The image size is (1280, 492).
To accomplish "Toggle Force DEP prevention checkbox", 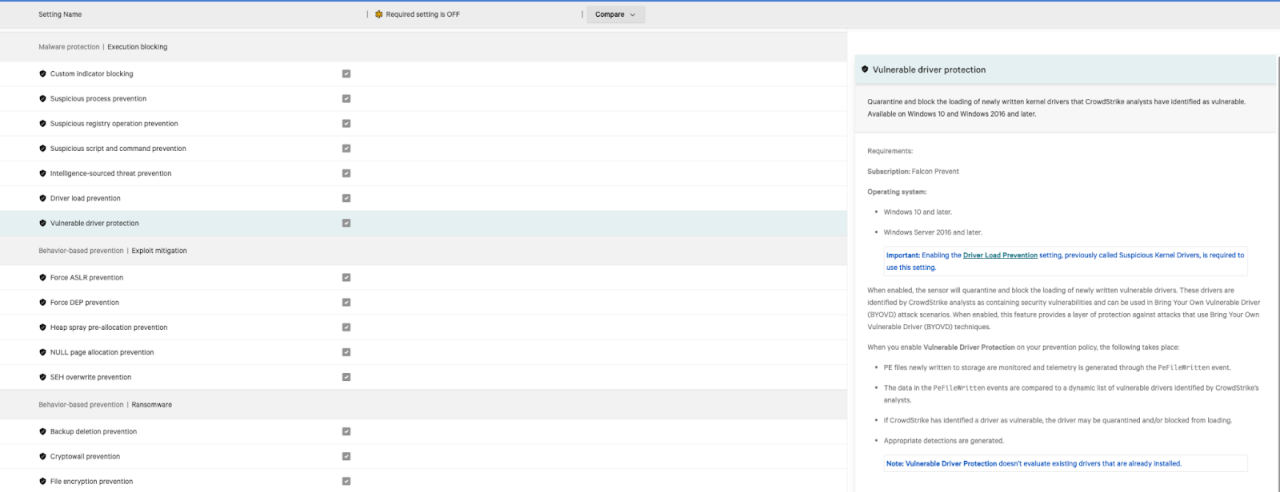I will [346, 303].
